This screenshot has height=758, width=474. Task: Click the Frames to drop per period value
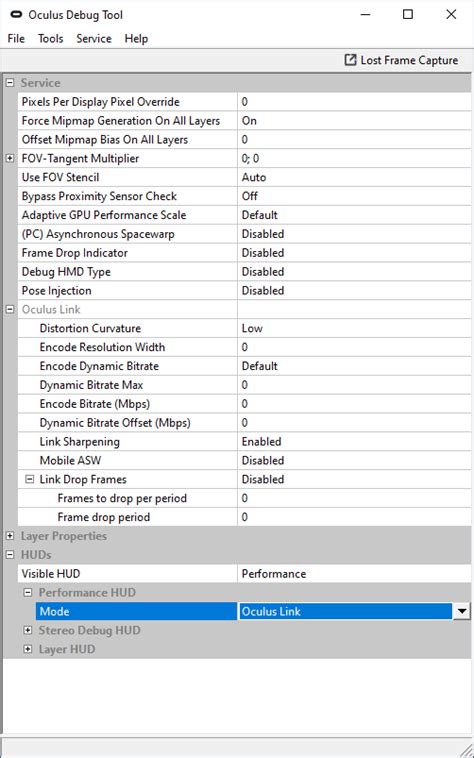click(x=354, y=498)
